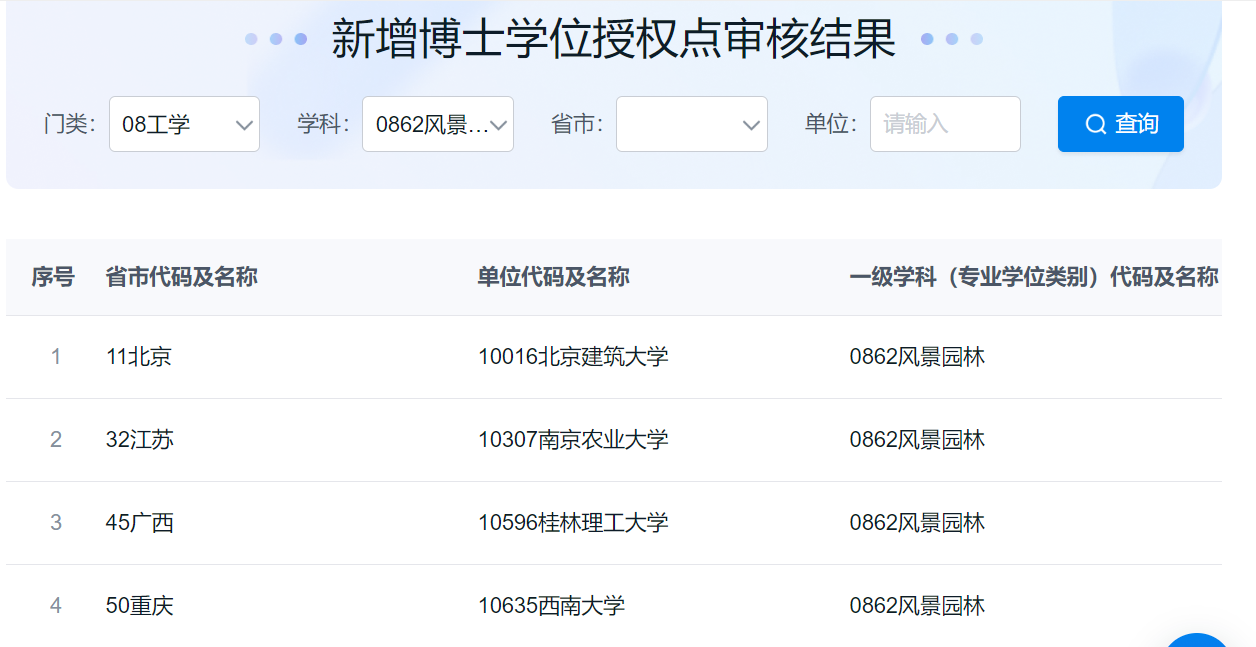
Task: Click the 门类 field label
Action: click(x=69, y=124)
